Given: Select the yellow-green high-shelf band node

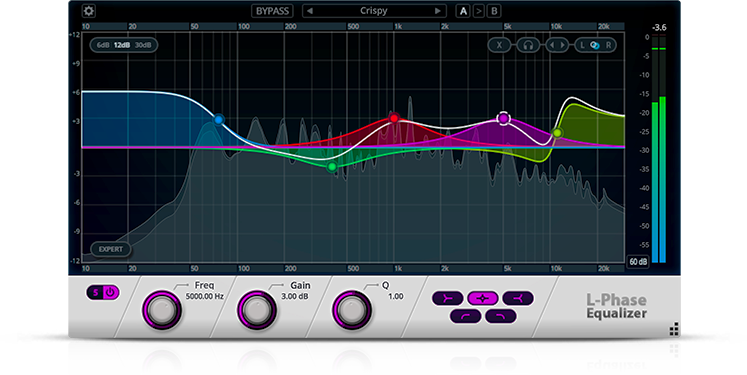Looking at the screenshot, I should coord(557,133).
